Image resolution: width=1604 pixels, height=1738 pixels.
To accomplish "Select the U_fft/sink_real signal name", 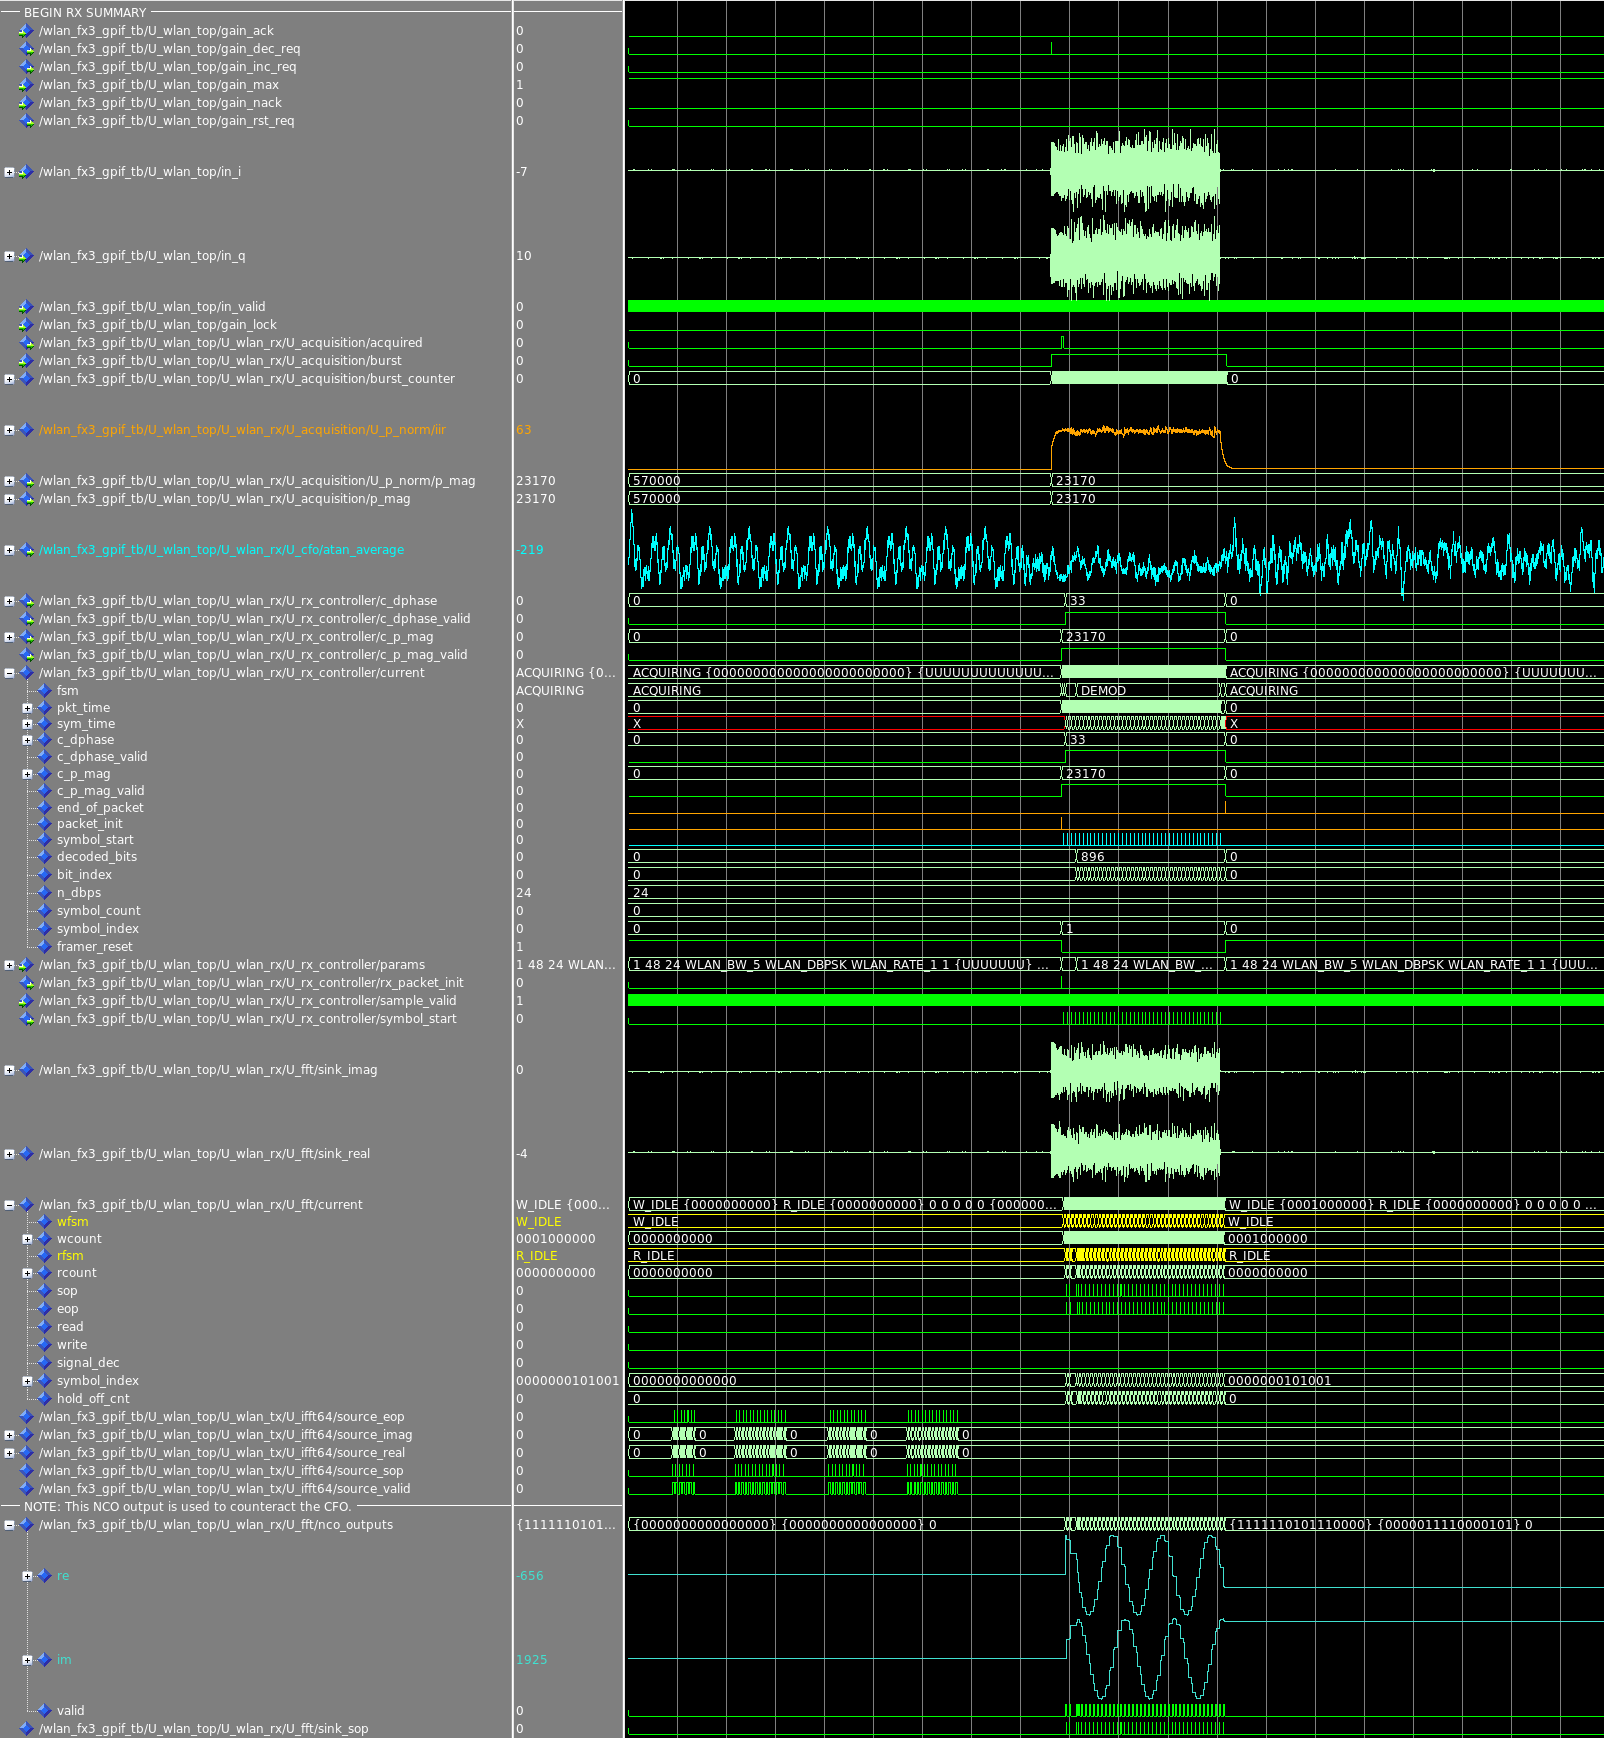I will (204, 1154).
